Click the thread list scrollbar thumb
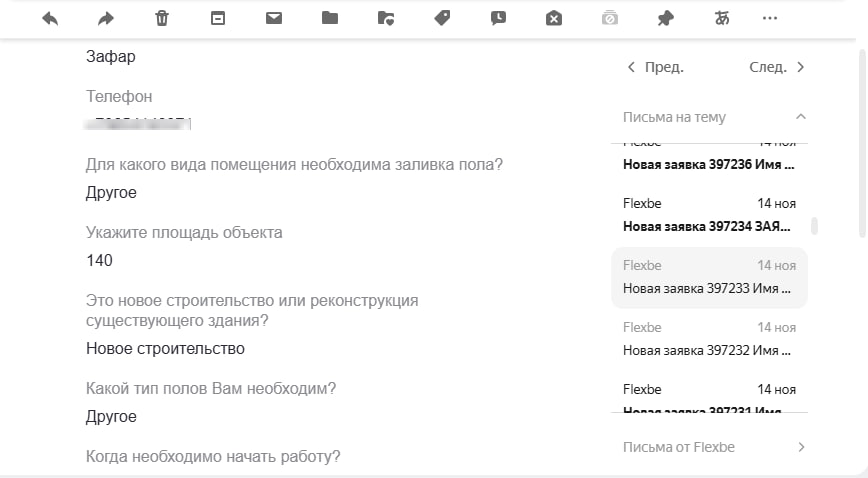Image resolution: width=868 pixels, height=478 pixels. (x=814, y=226)
